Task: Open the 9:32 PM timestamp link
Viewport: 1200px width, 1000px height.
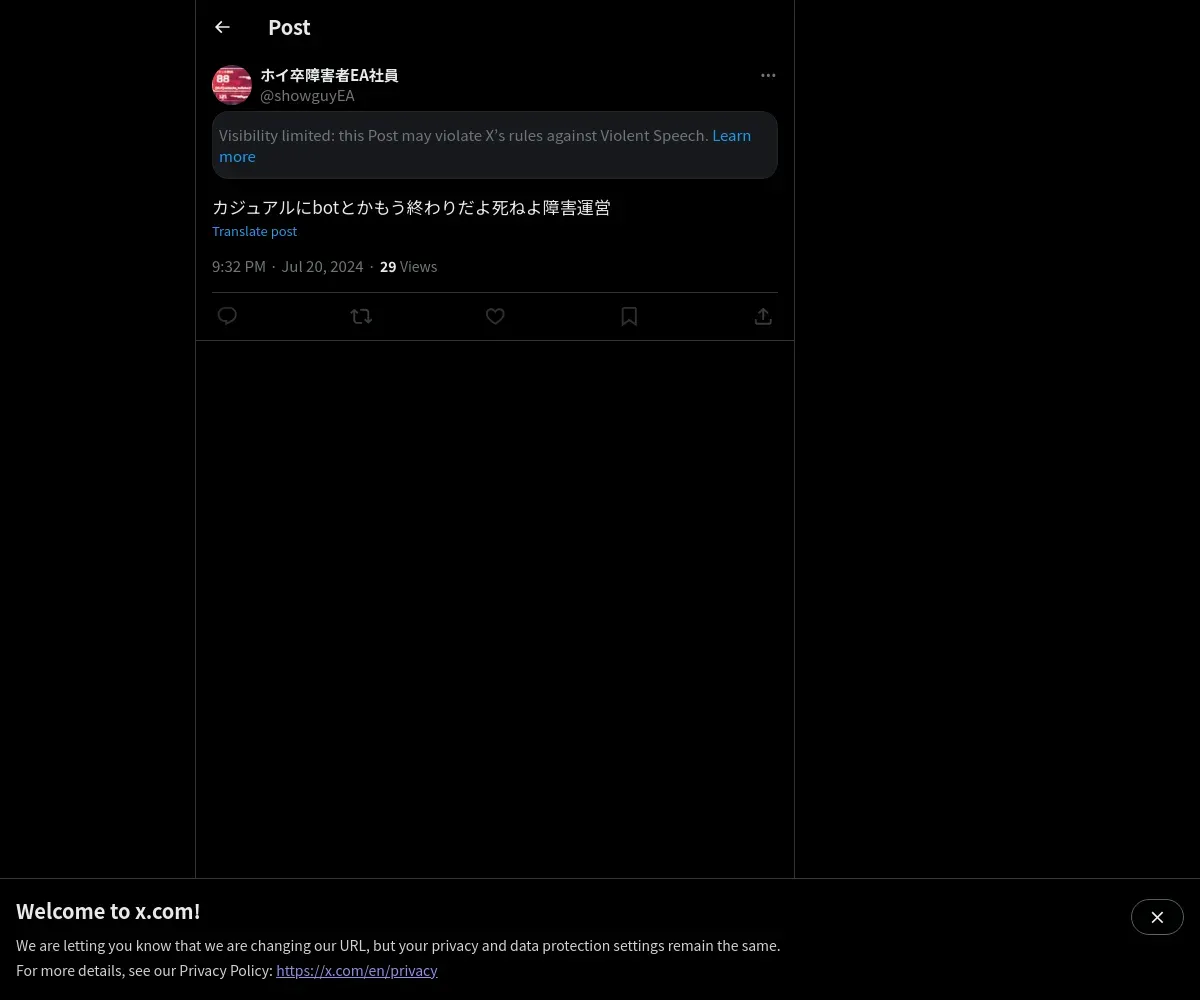Action: click(239, 267)
